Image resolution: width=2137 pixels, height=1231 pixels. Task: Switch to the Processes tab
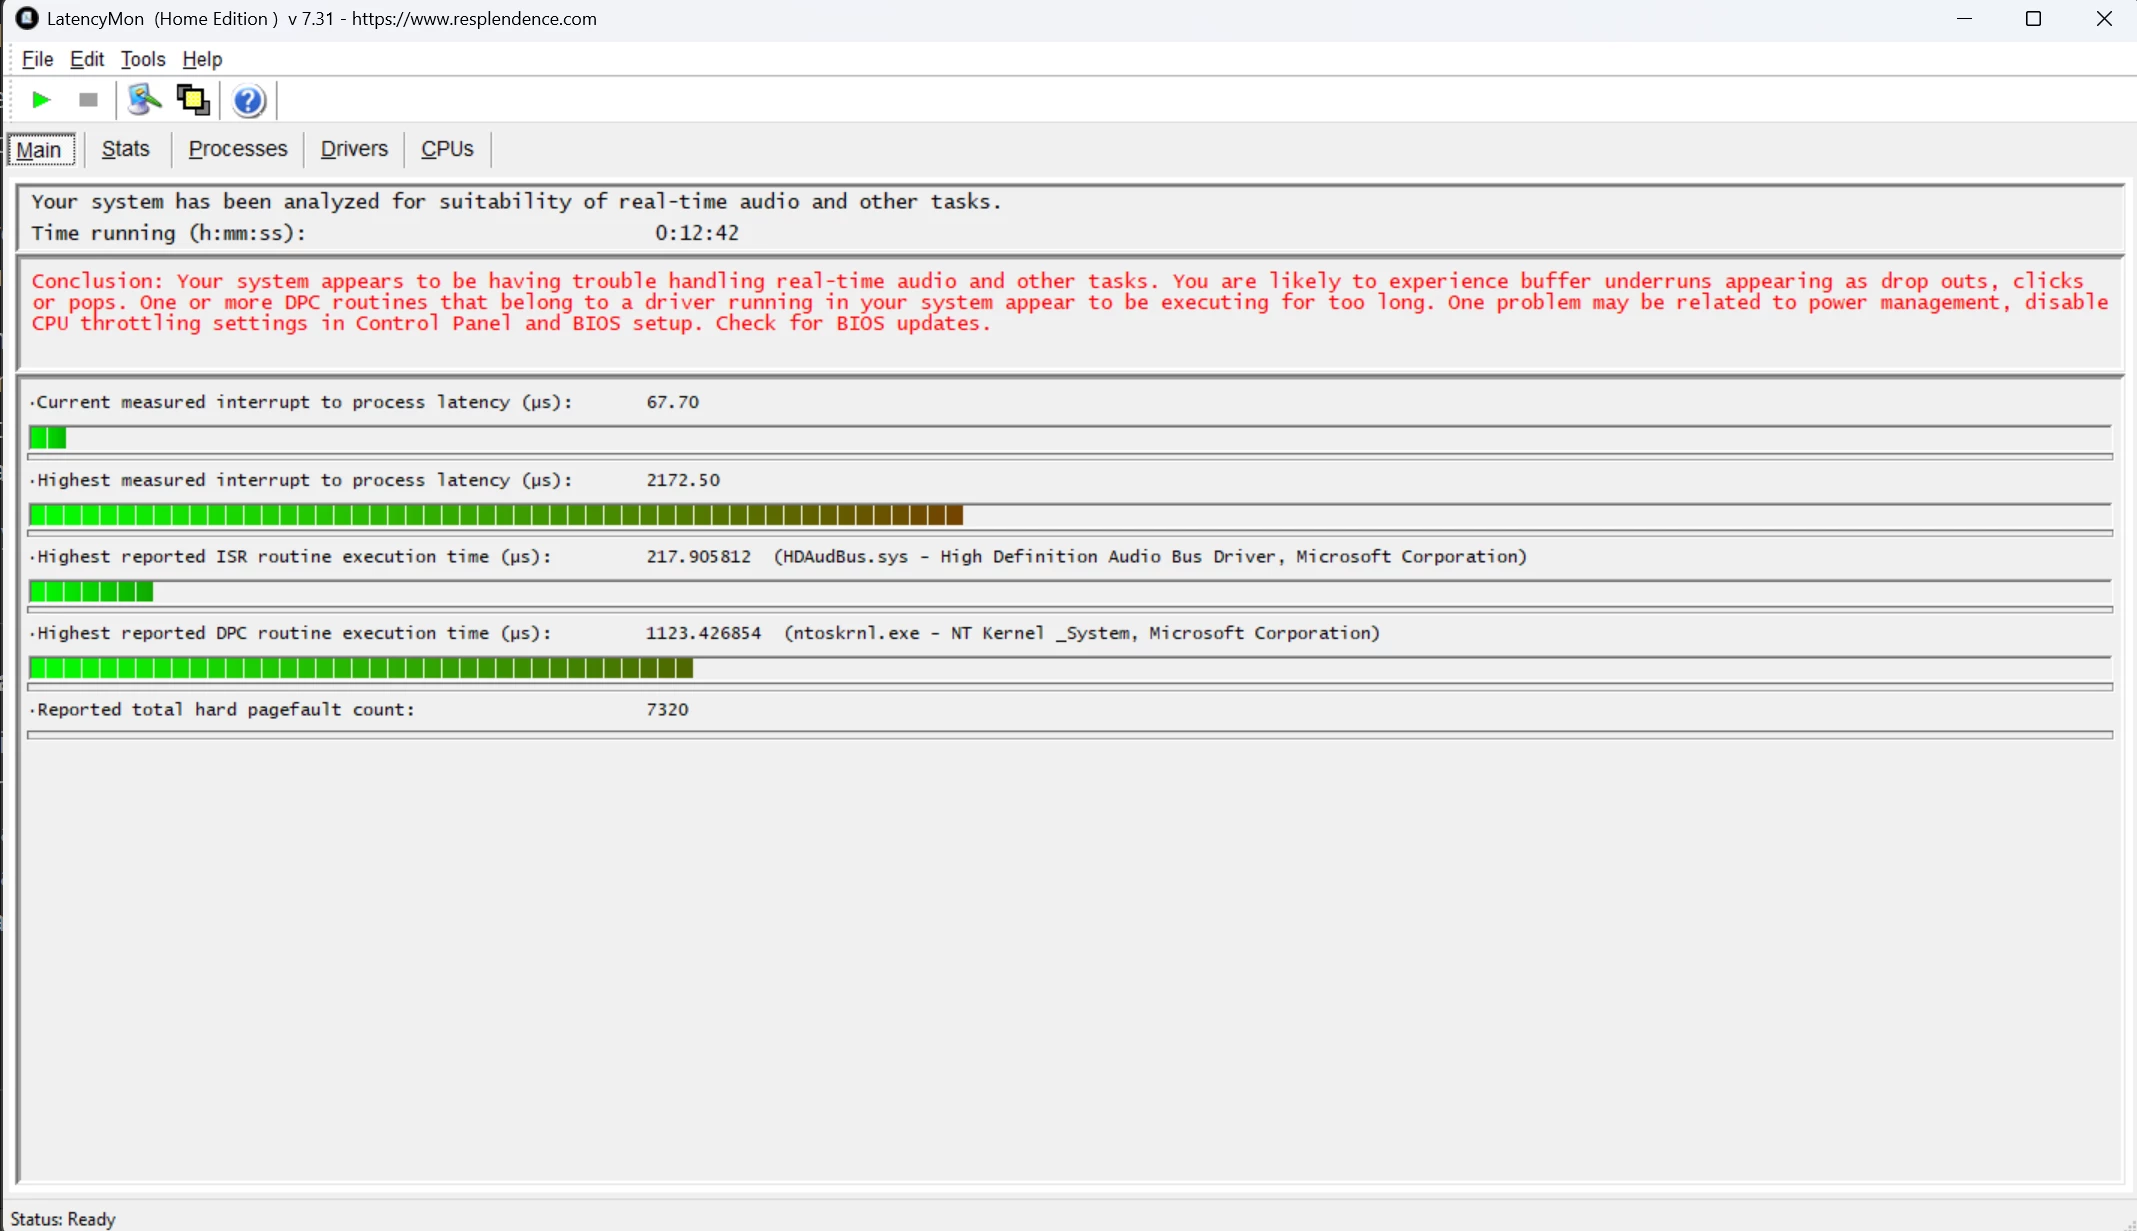pyautogui.click(x=238, y=149)
